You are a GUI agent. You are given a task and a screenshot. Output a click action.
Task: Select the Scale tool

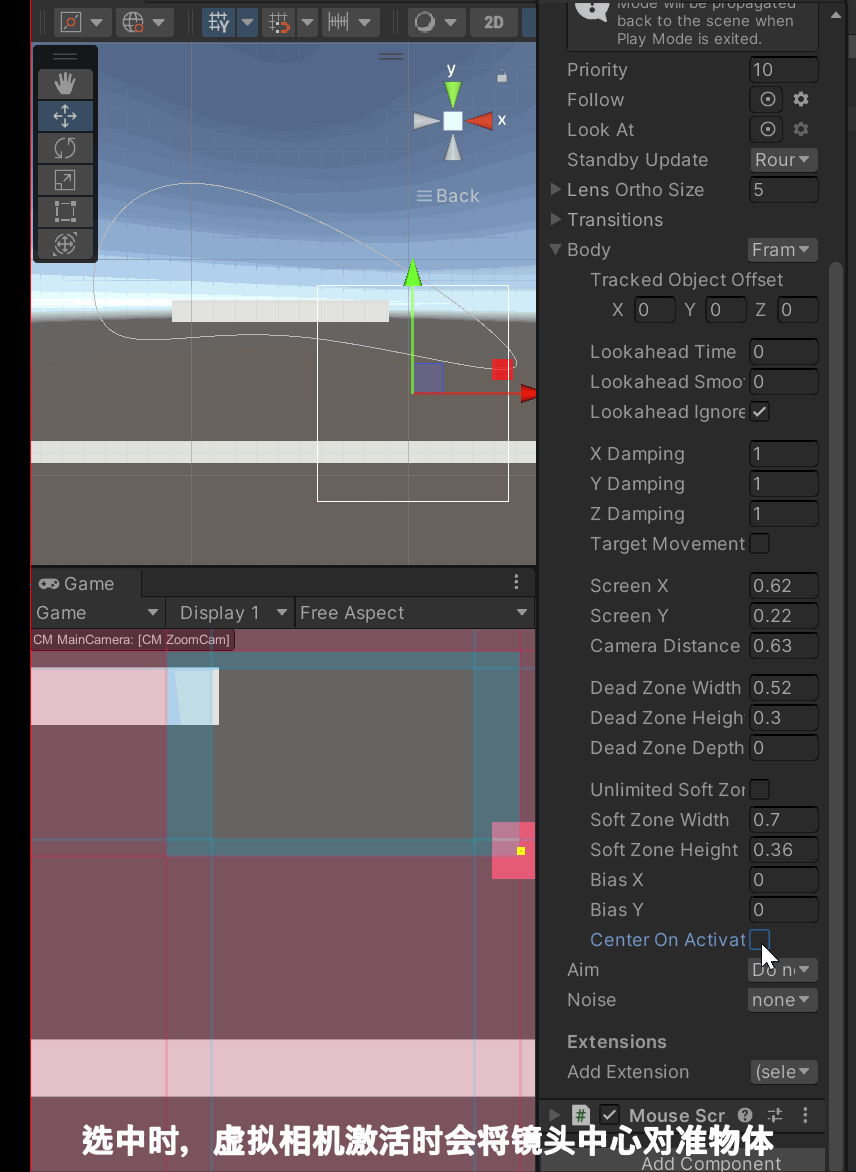tap(65, 180)
